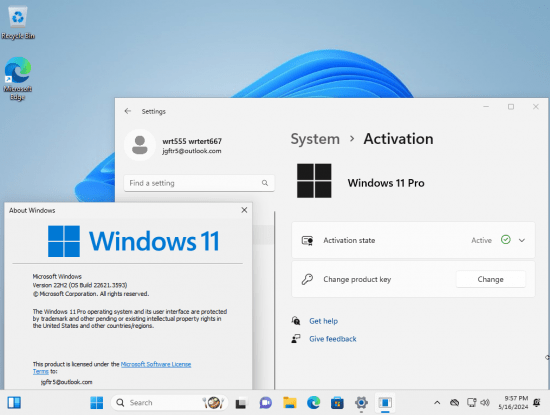Navigate to System in the breadcrumb
This screenshot has width=550, height=415.
point(315,139)
